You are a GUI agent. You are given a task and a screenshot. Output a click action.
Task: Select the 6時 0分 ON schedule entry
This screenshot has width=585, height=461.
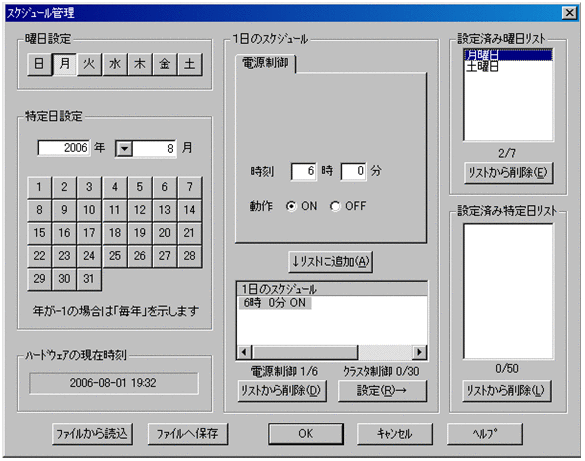275,303
